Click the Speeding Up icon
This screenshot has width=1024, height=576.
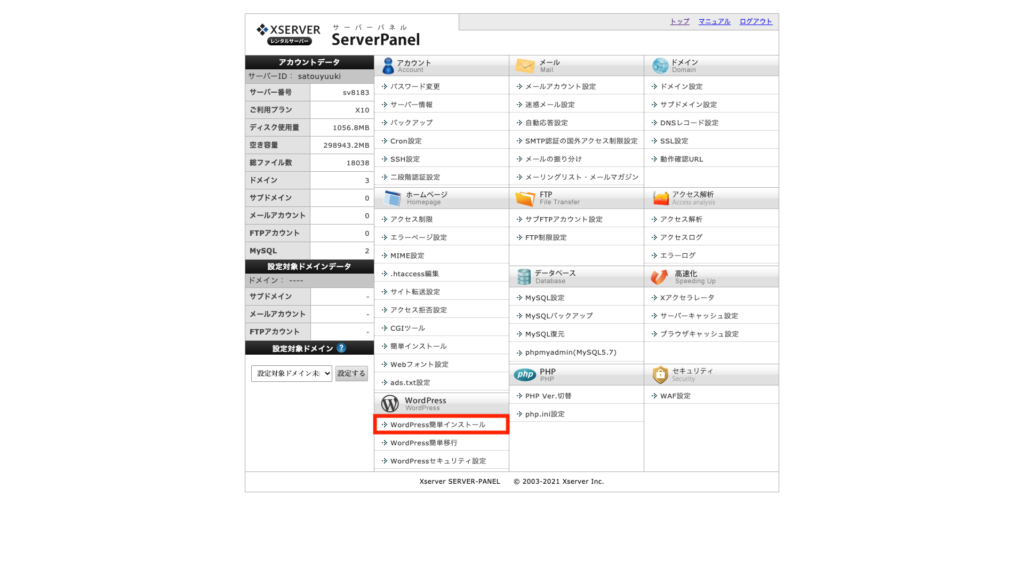point(660,277)
